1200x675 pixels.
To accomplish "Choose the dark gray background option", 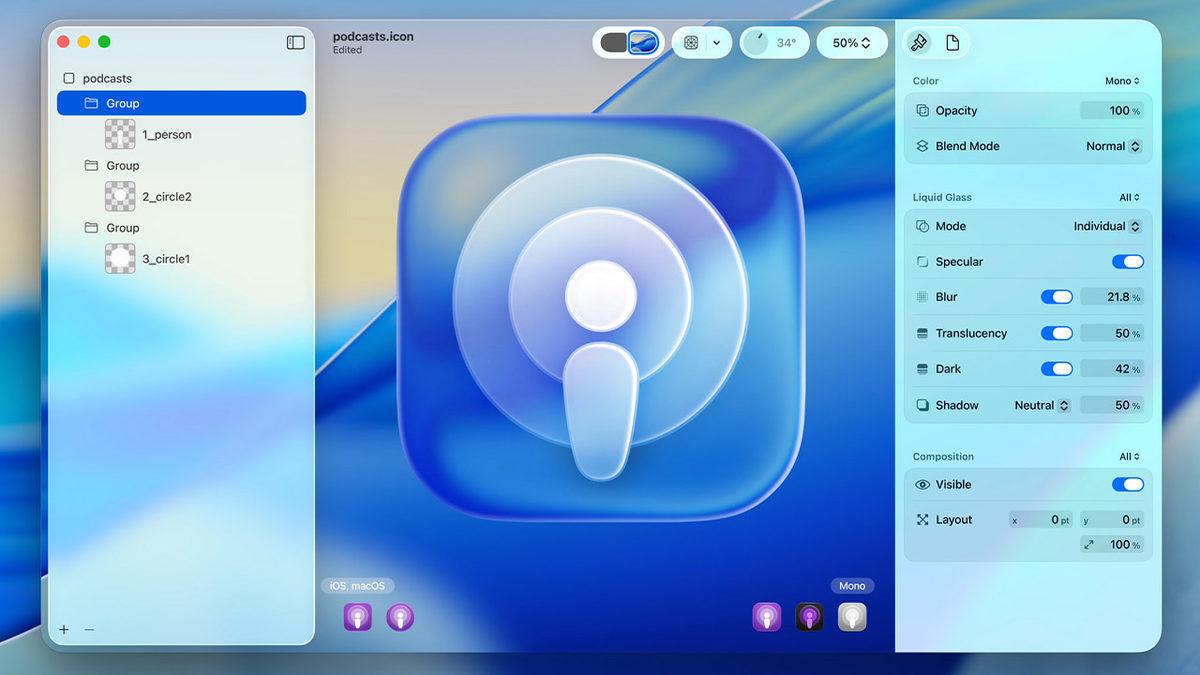I will (613, 43).
